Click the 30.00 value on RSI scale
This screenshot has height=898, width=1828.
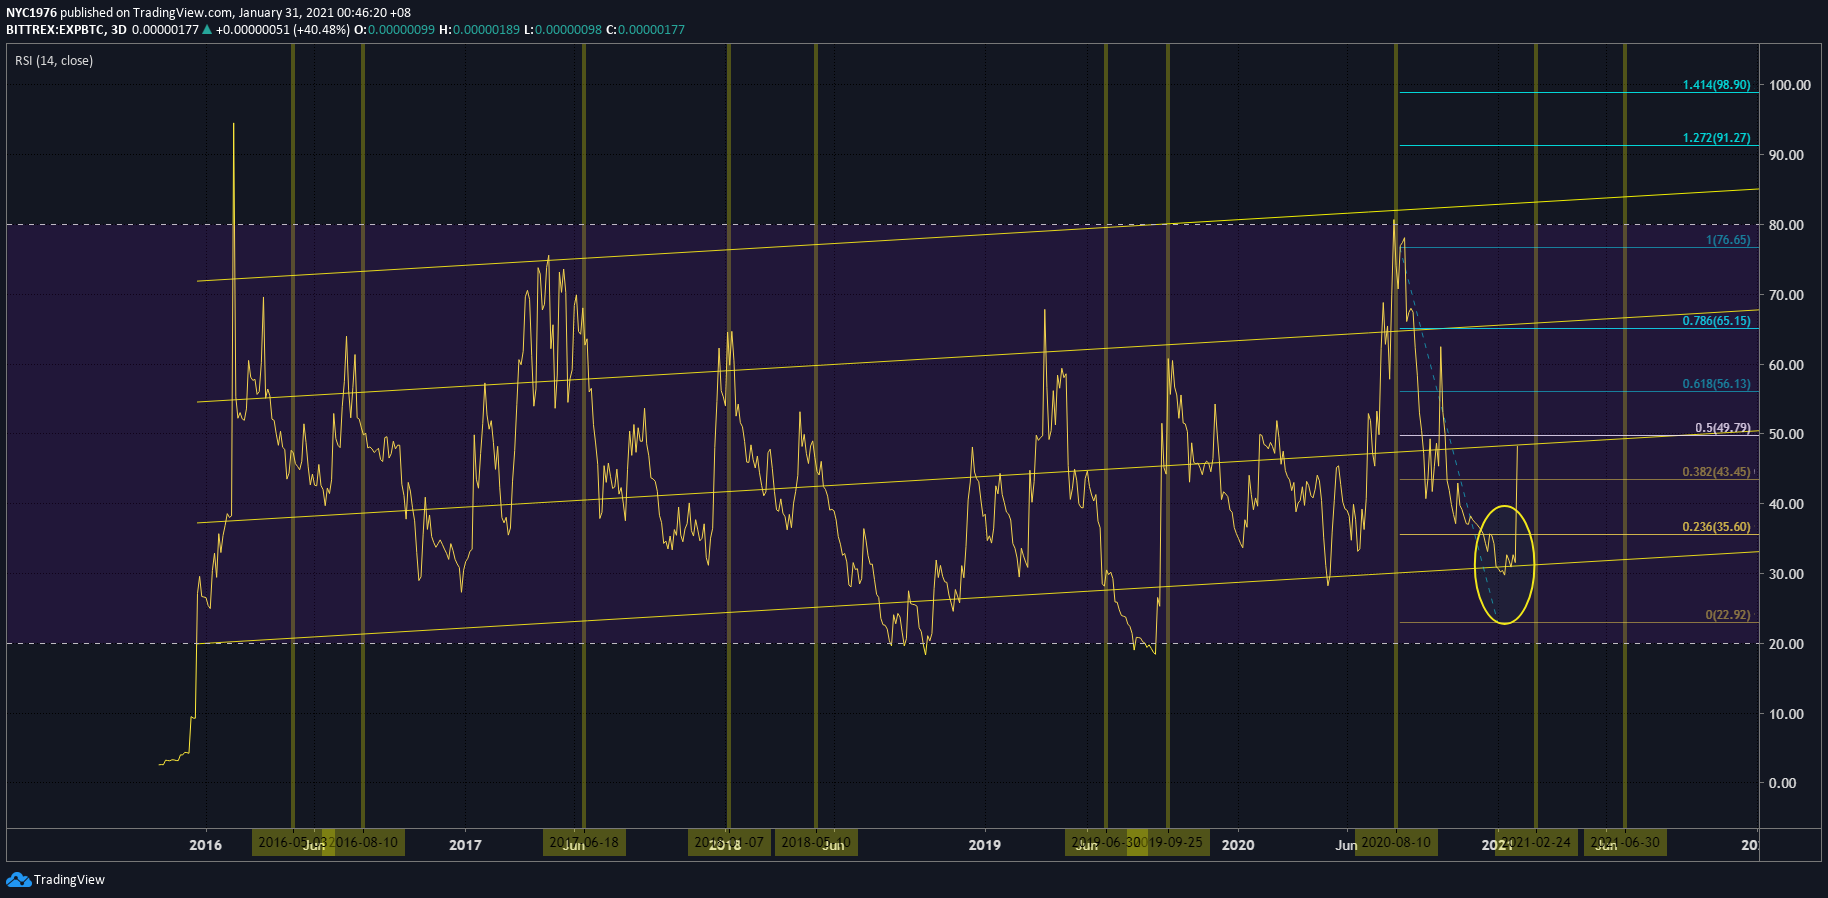(x=1786, y=574)
